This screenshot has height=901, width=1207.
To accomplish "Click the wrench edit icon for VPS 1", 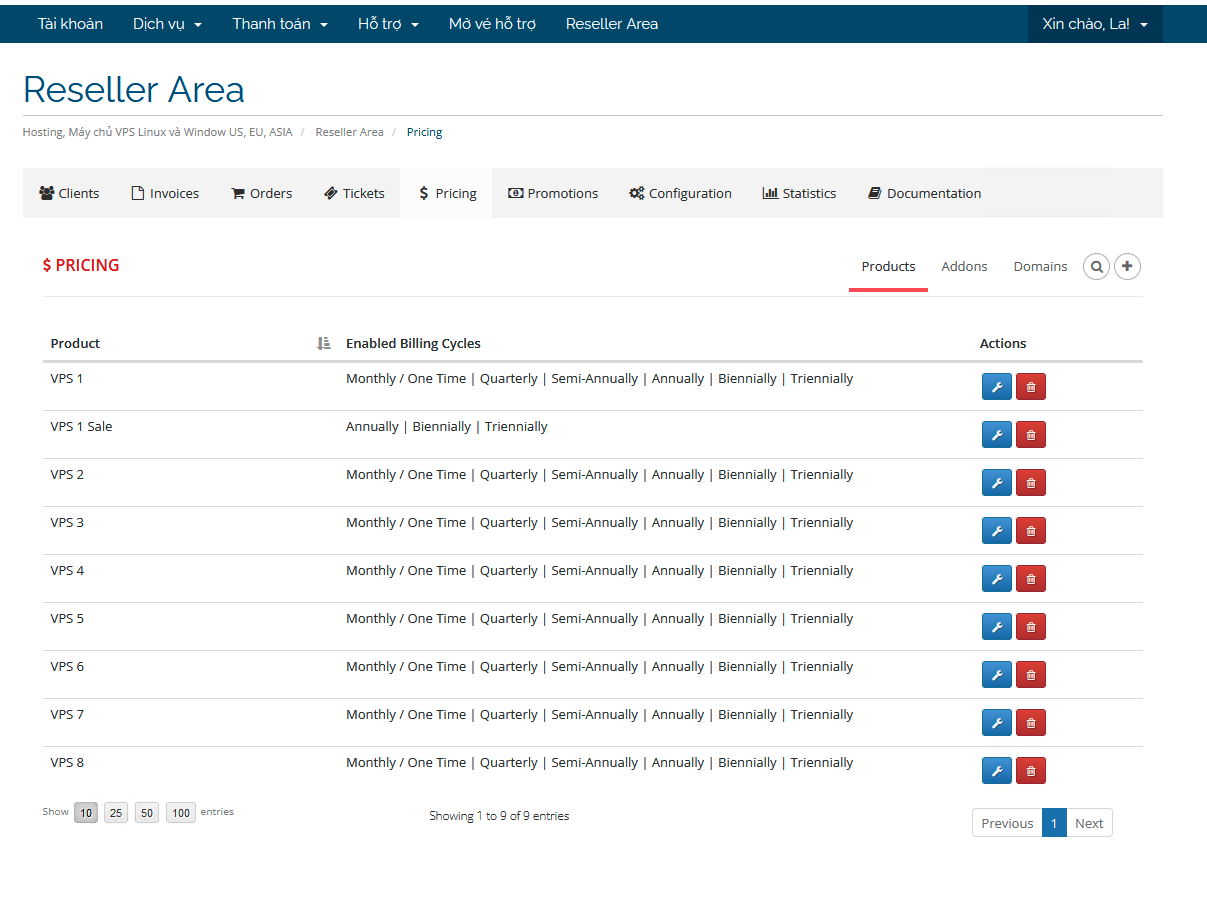I will (996, 387).
